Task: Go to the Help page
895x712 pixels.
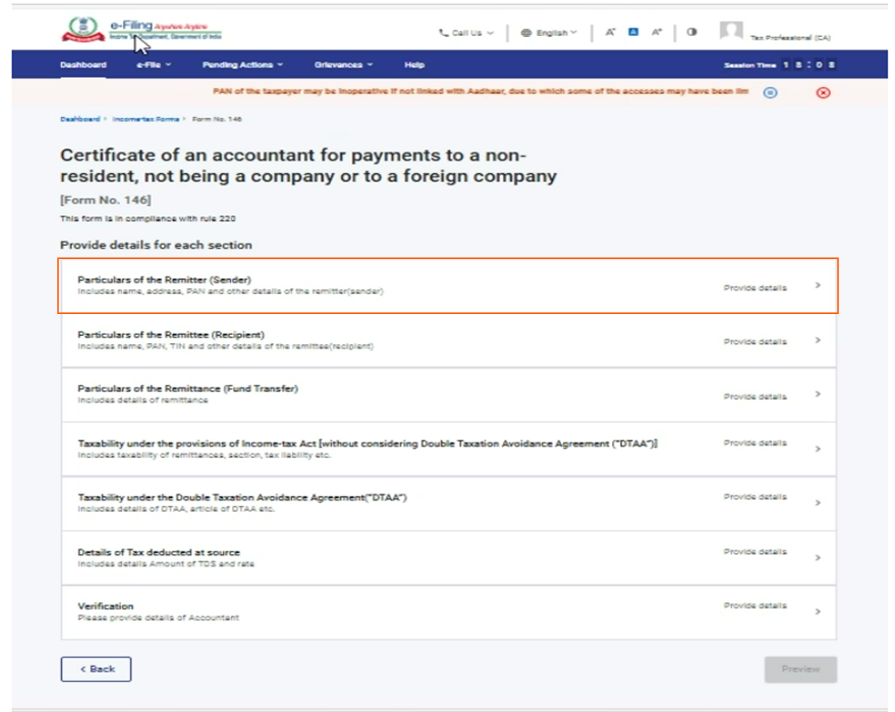Action: pyautogui.click(x=414, y=65)
